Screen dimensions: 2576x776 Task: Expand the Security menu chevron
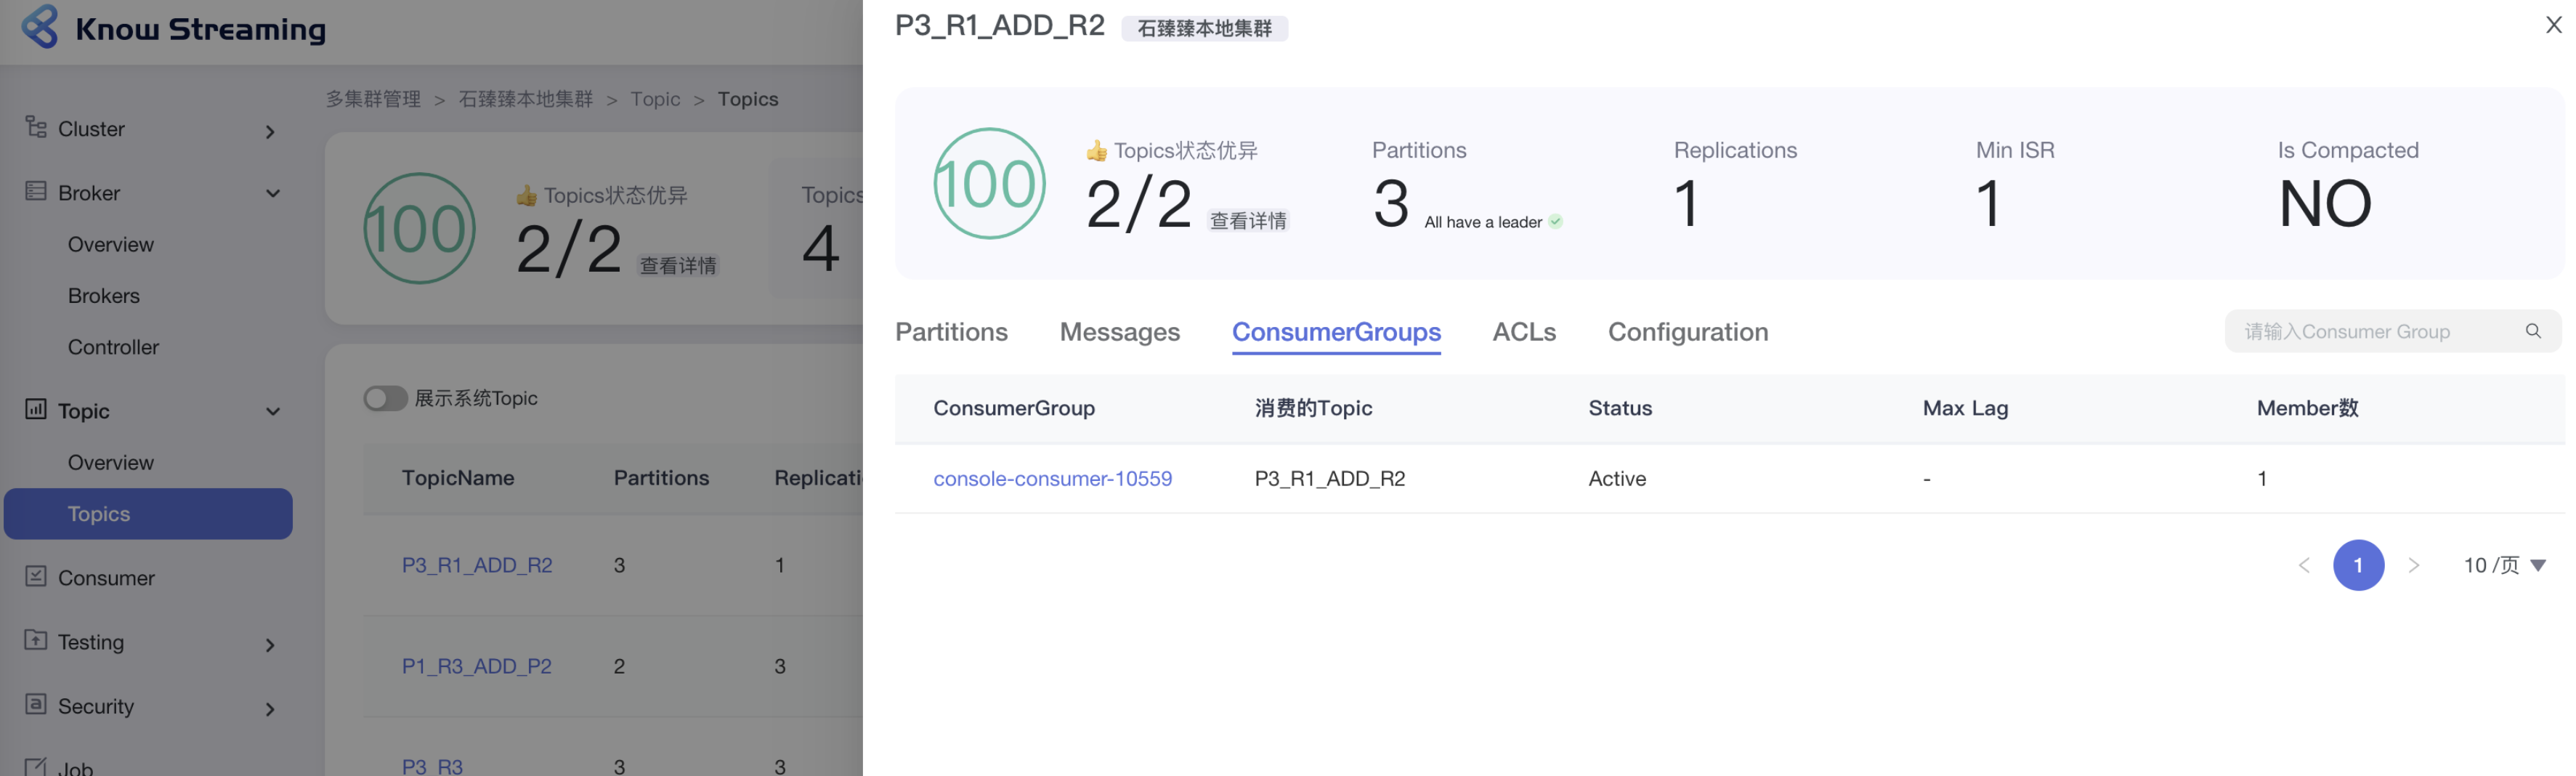tap(270, 709)
